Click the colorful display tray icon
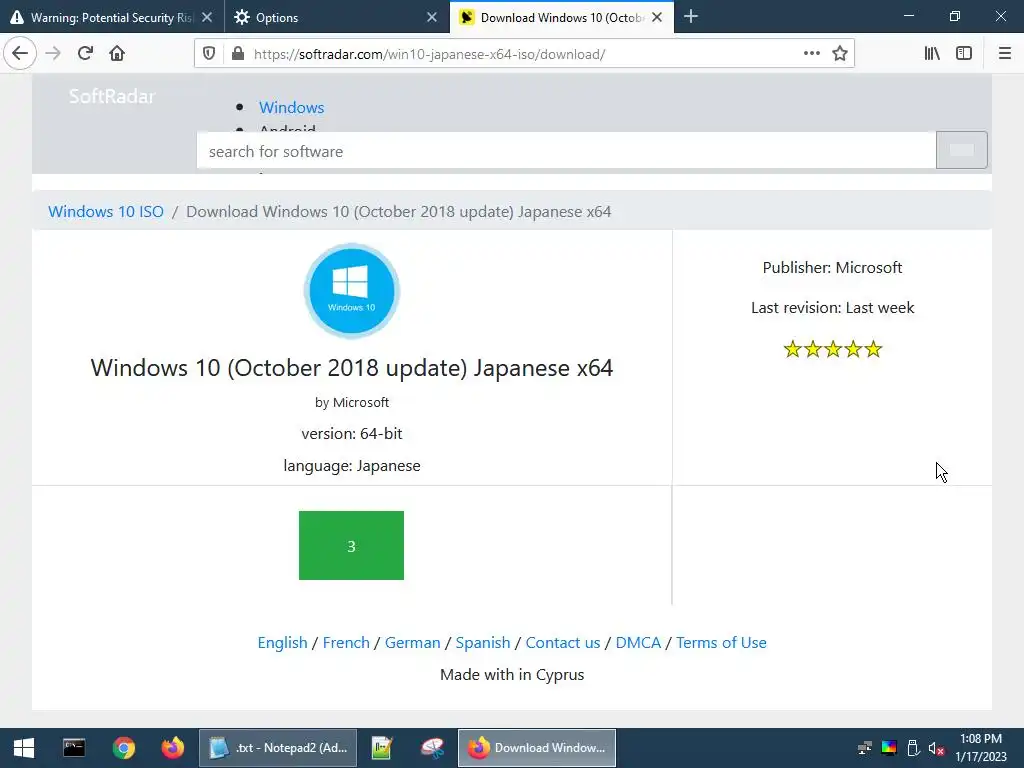1024x768 pixels. tap(889, 748)
